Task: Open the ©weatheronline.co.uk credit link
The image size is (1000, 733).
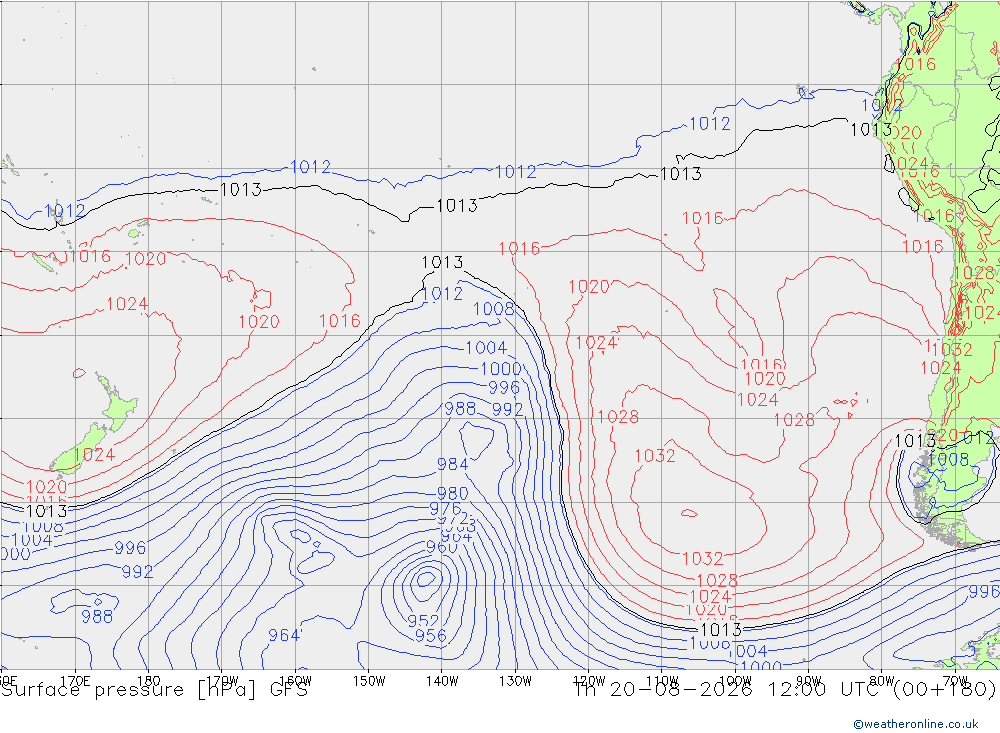Action: (x=915, y=724)
